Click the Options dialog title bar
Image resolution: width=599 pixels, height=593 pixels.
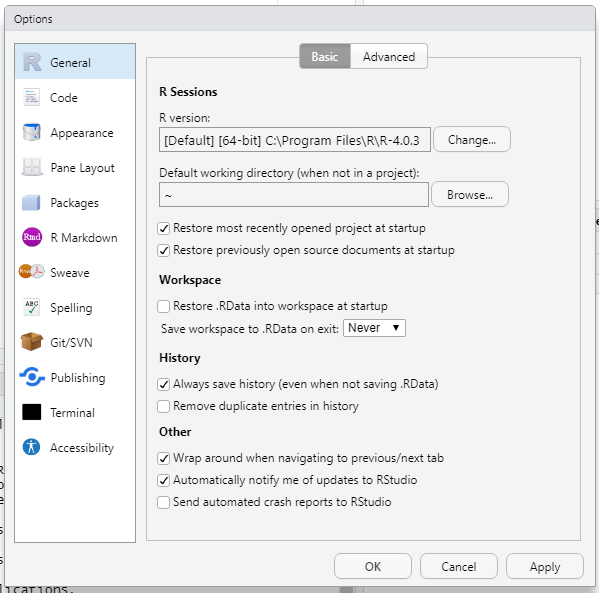[x=300, y=19]
